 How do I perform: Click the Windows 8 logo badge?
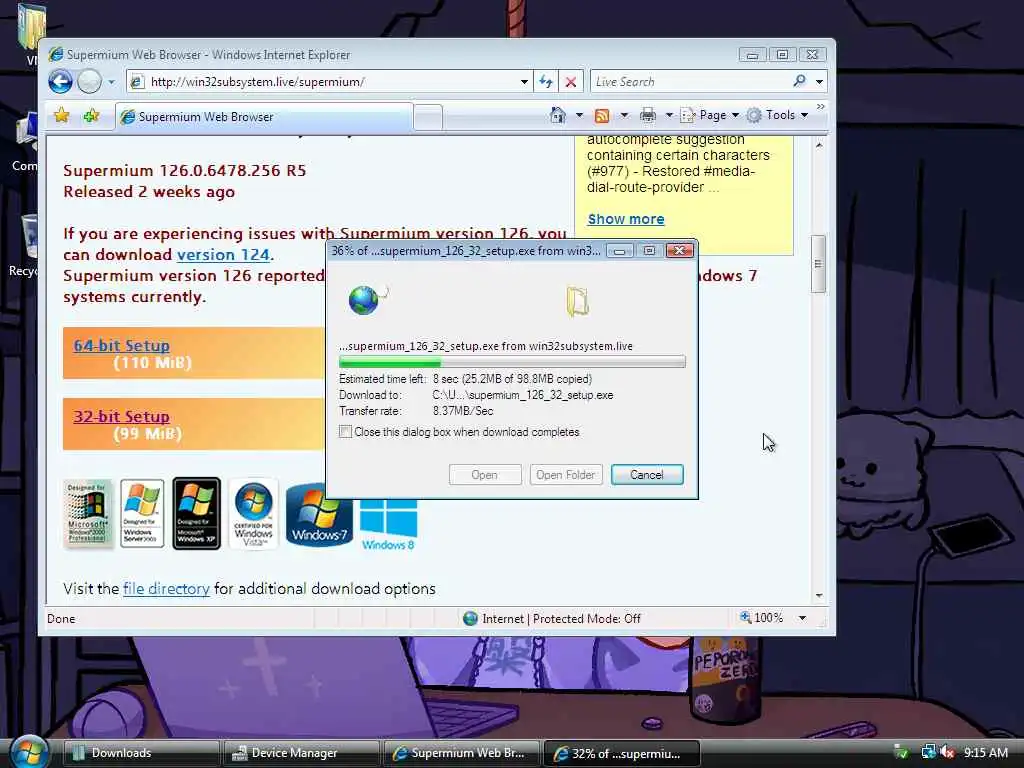click(388, 524)
